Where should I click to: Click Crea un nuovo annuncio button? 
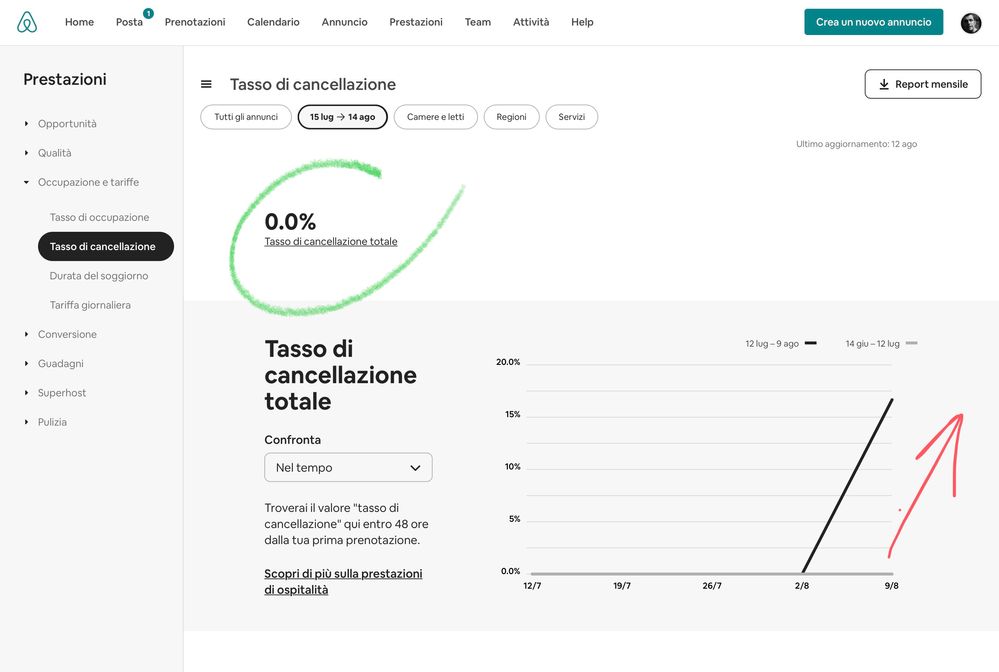(873, 22)
